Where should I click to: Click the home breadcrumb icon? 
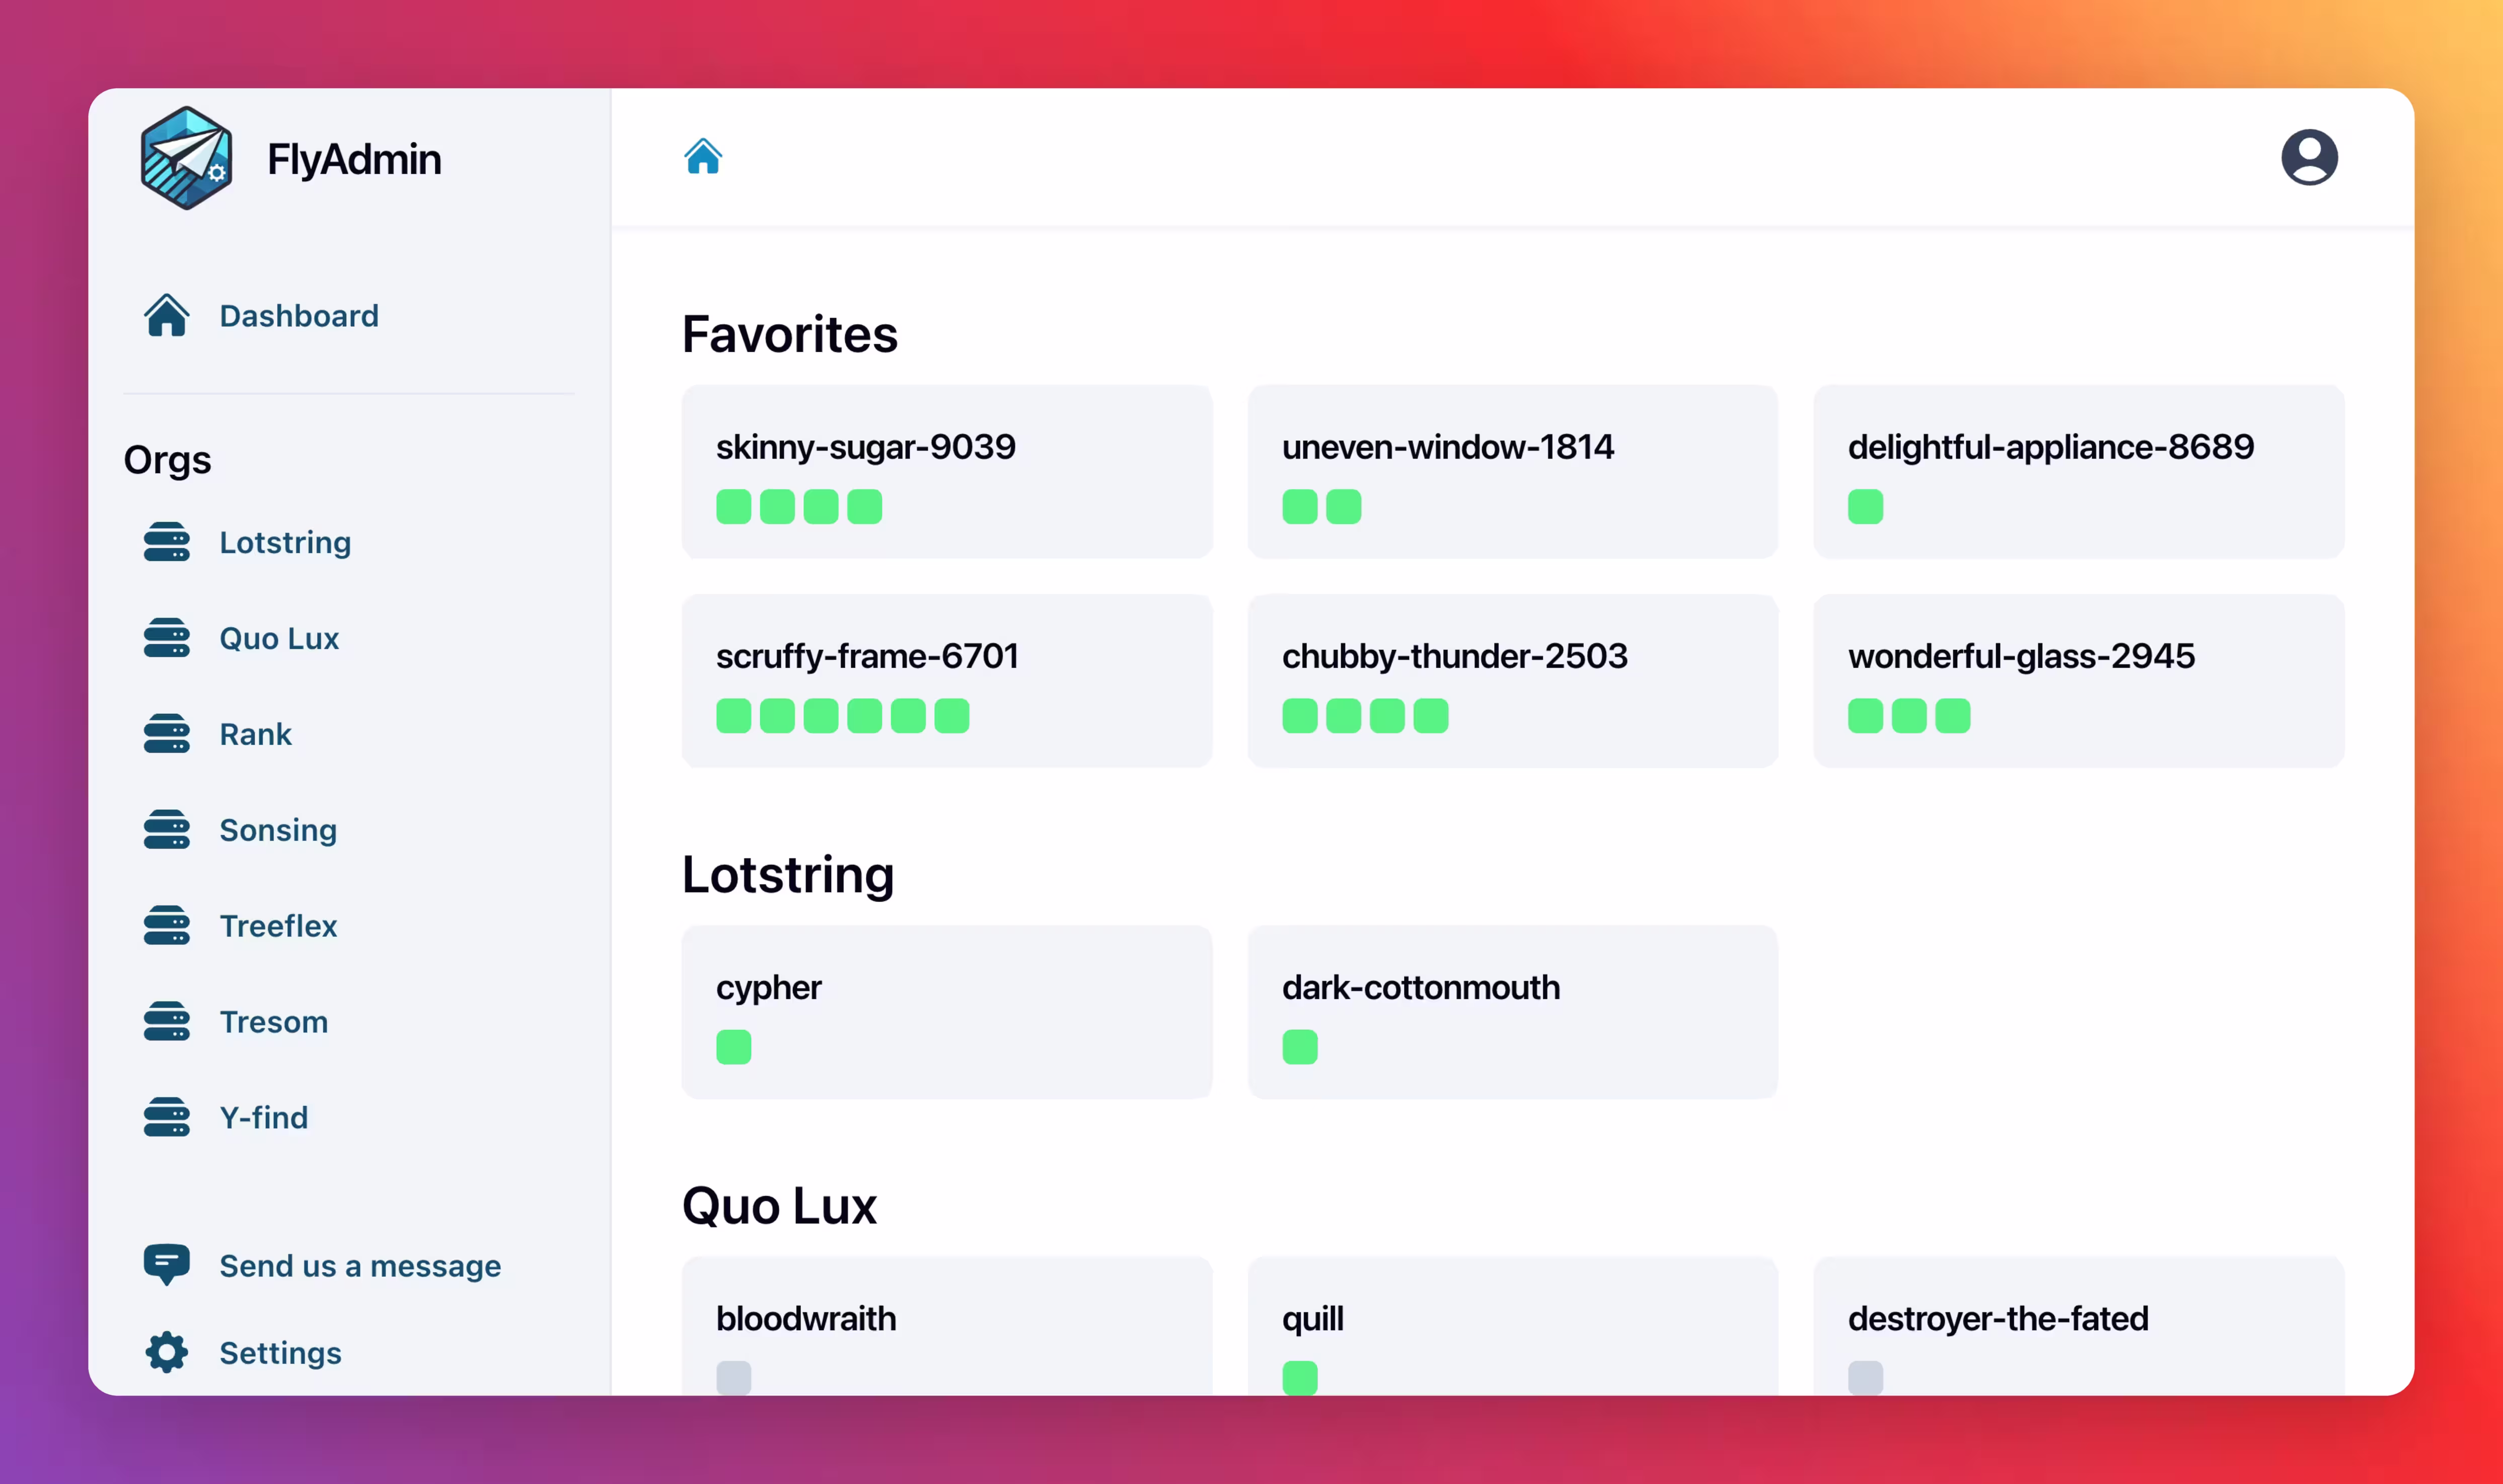(702, 157)
